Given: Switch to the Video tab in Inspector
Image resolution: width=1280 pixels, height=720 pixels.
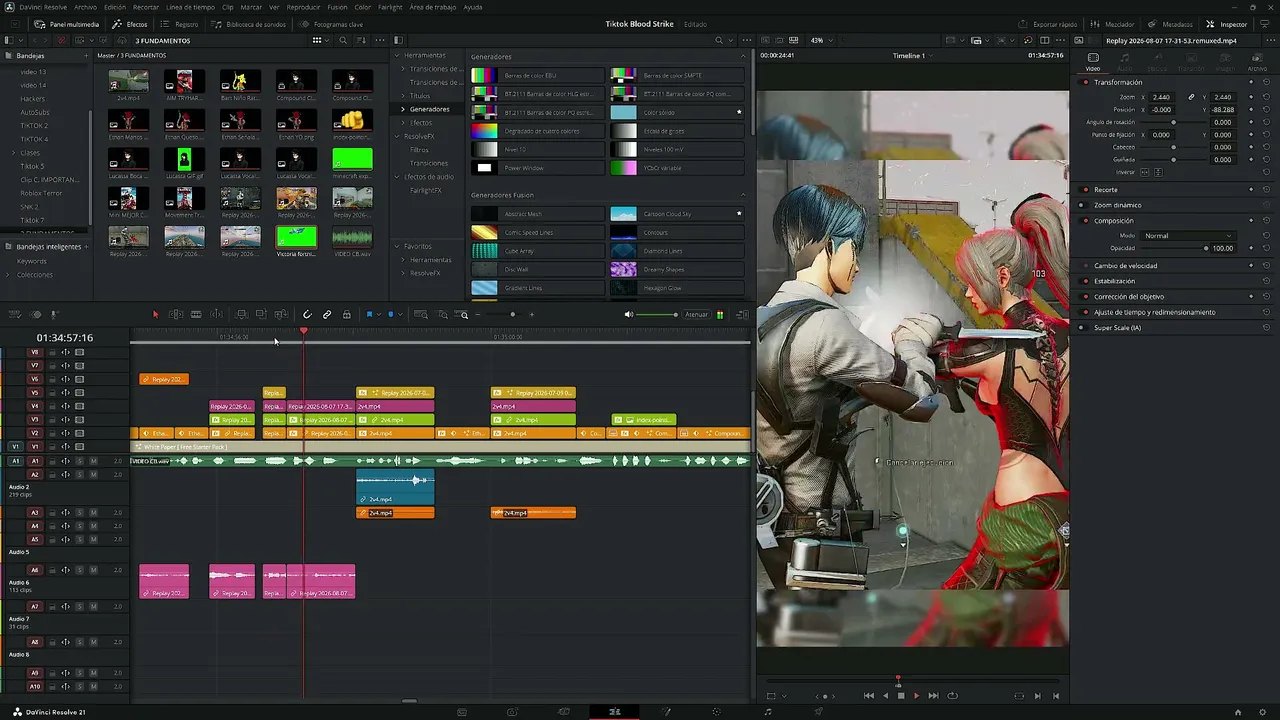Looking at the screenshot, I should coord(1093,62).
